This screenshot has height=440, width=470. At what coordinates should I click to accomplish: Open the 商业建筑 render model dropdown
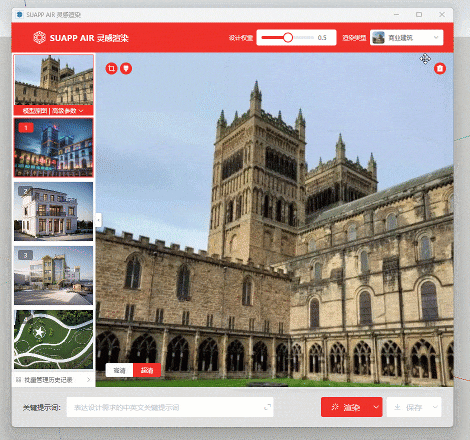pos(406,38)
